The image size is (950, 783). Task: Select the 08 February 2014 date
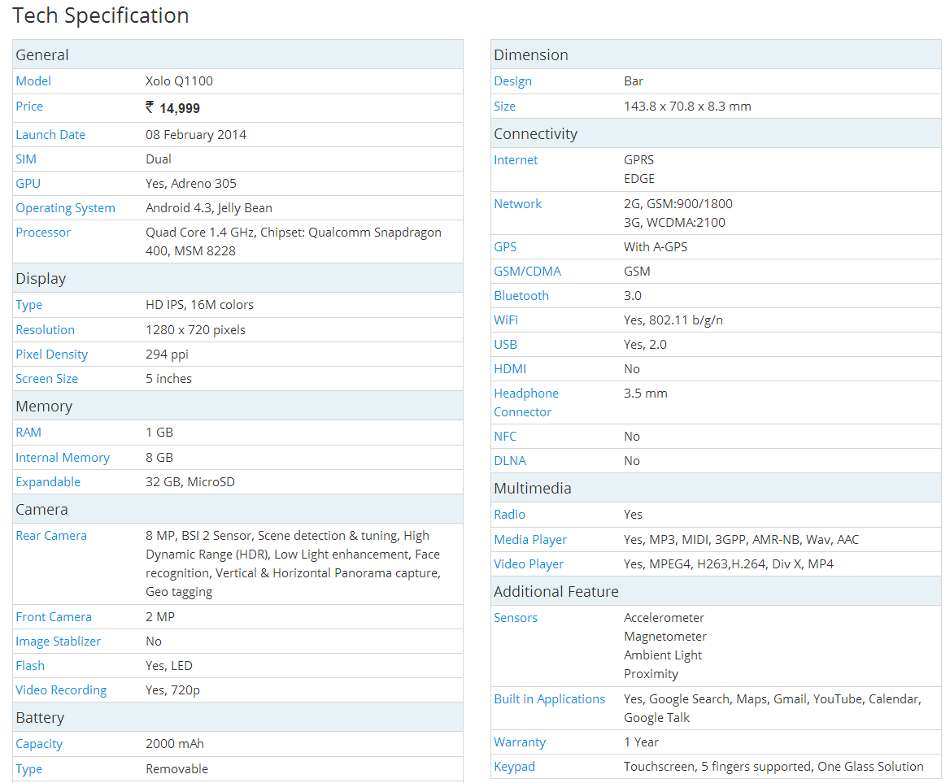tap(196, 135)
